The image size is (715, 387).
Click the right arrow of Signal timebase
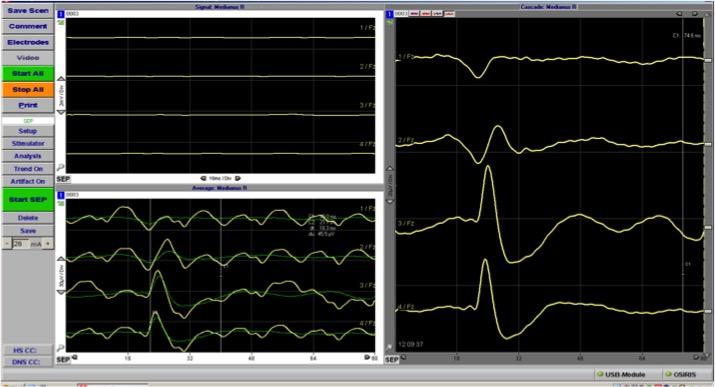click(238, 178)
